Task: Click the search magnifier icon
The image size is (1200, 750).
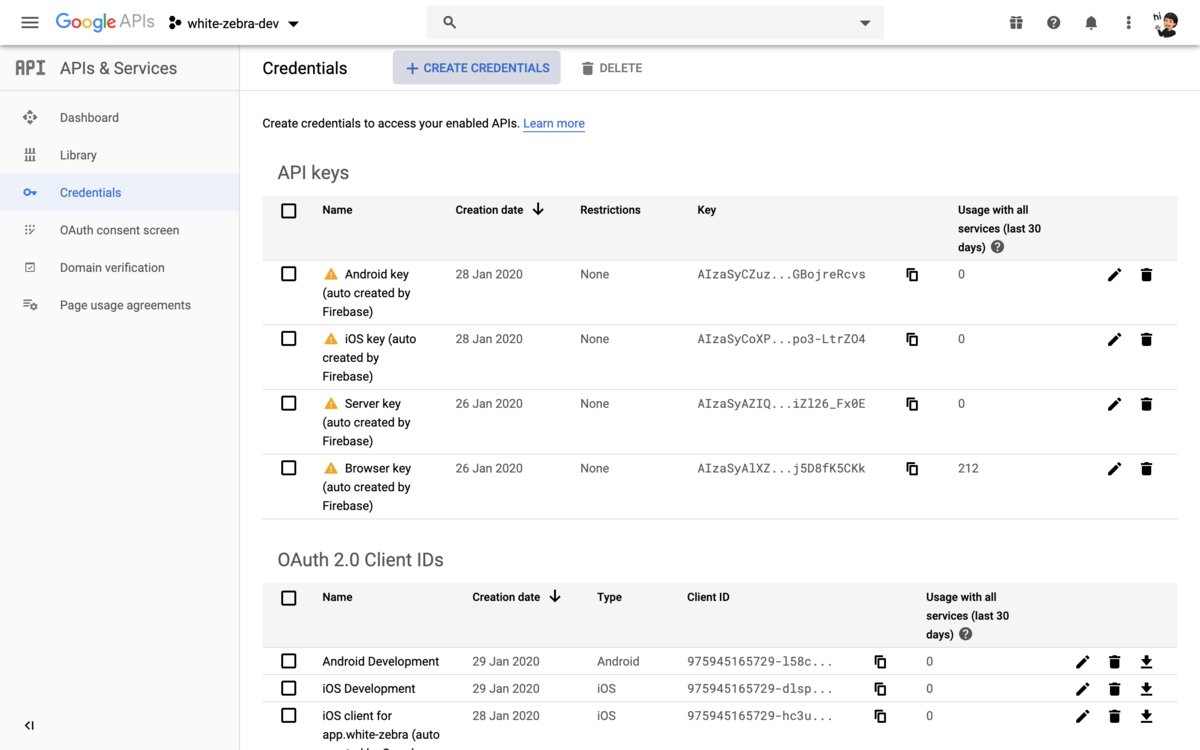Action: pos(449,22)
